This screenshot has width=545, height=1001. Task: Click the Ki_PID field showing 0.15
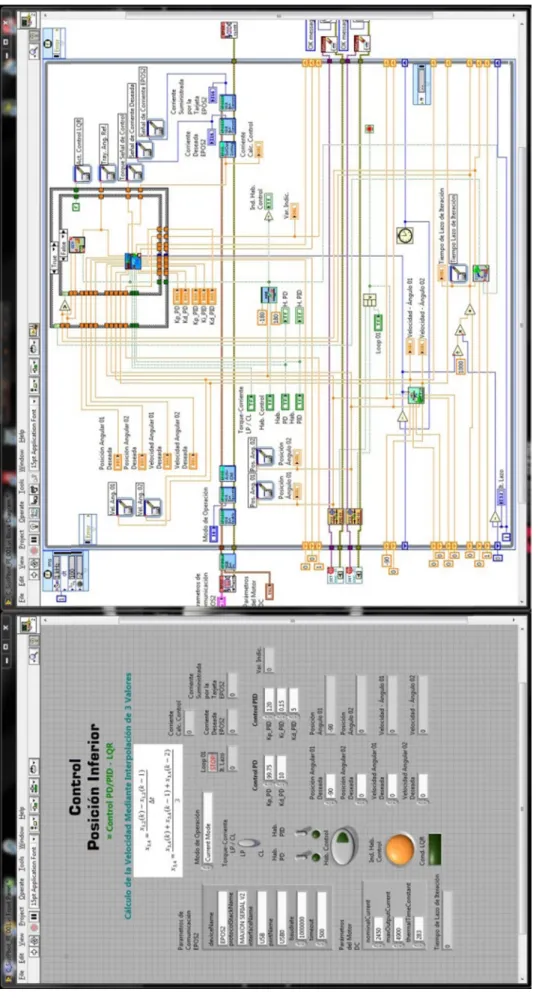(281, 700)
